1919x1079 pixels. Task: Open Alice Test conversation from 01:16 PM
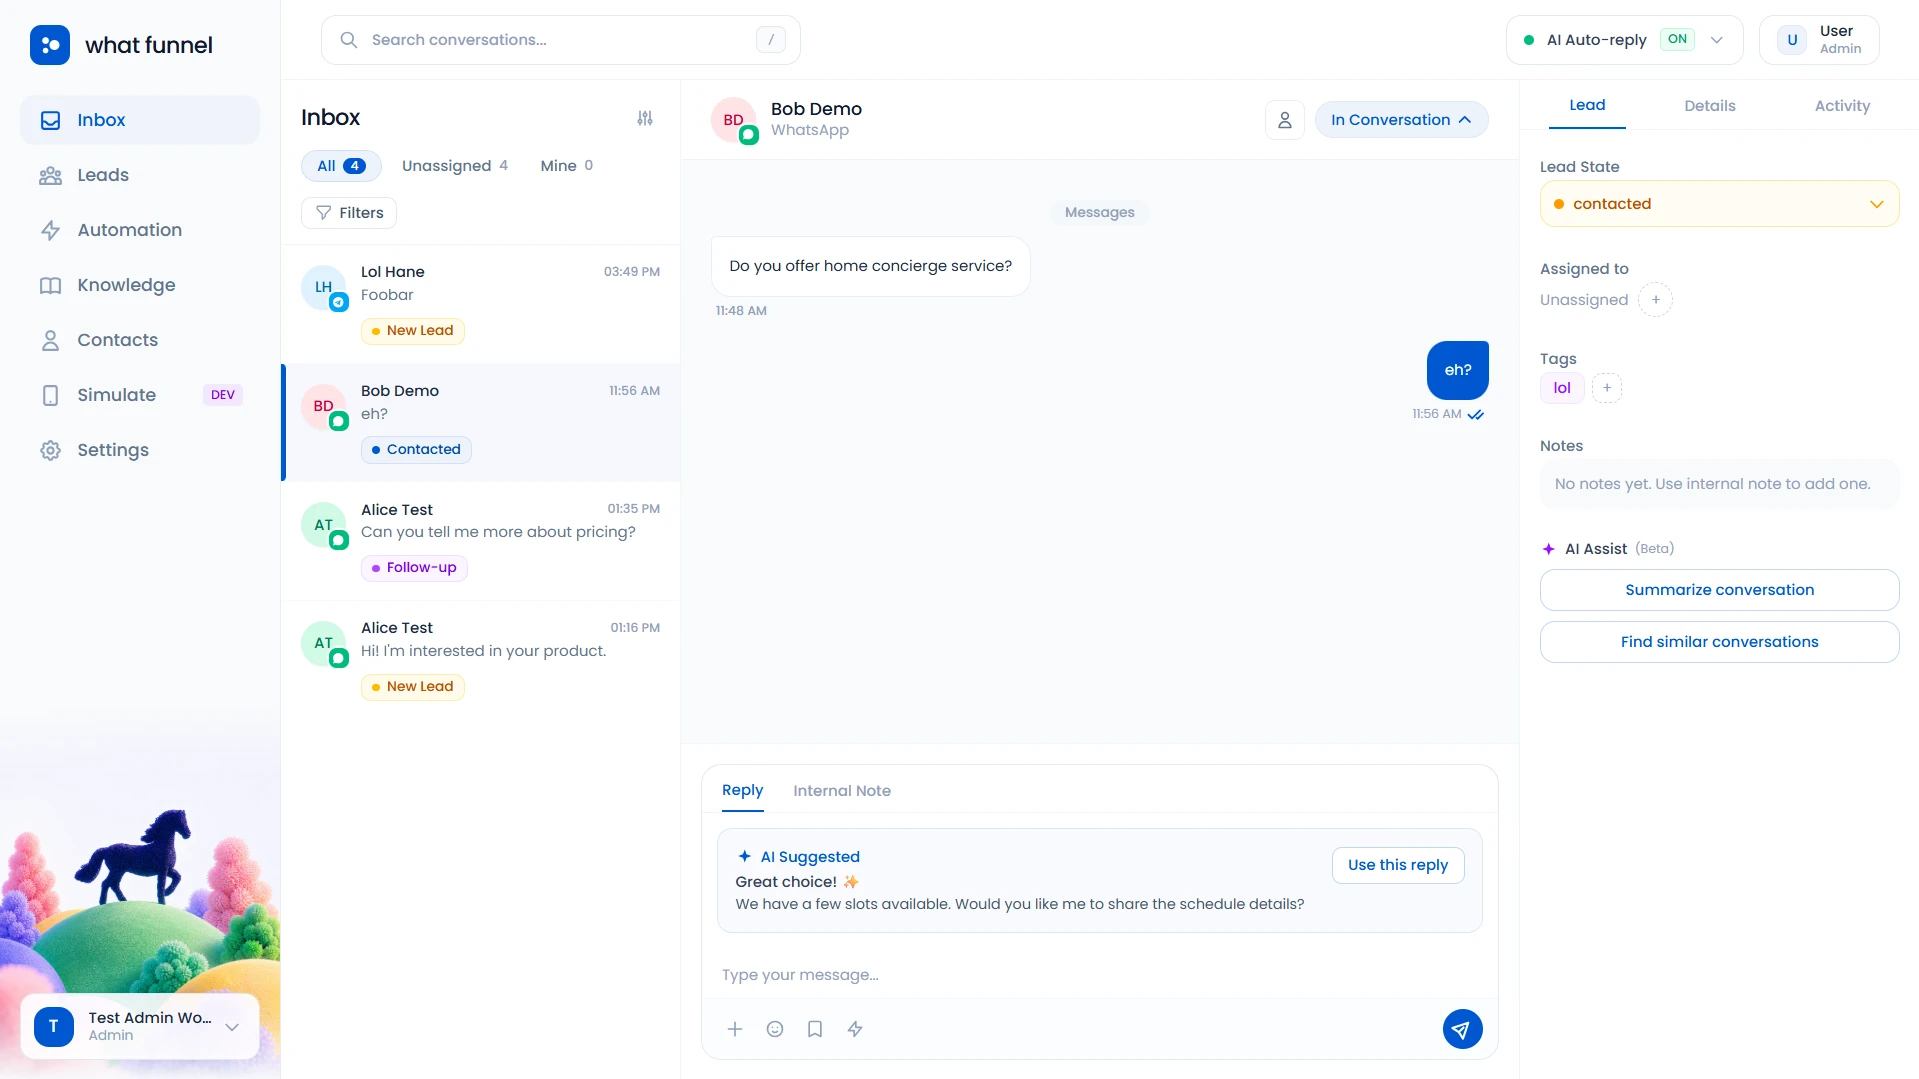pyautogui.click(x=481, y=660)
